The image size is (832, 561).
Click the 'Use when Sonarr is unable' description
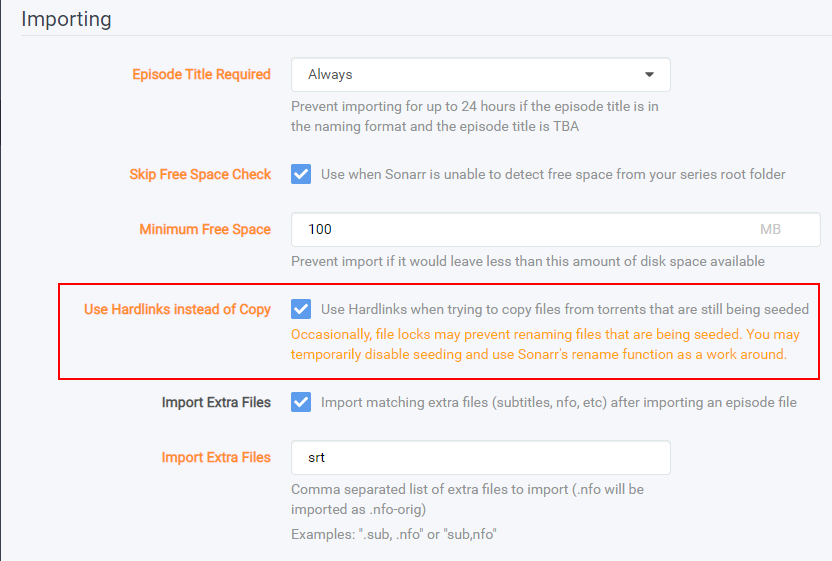click(x=553, y=174)
